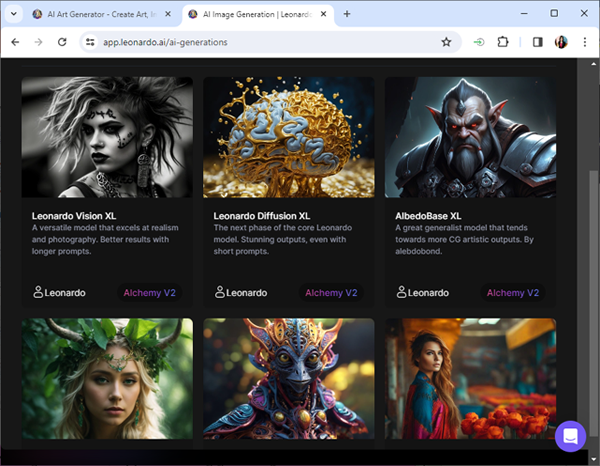
Task: Open the woman in flower market thumbnail
Action: pyautogui.click(x=470, y=379)
